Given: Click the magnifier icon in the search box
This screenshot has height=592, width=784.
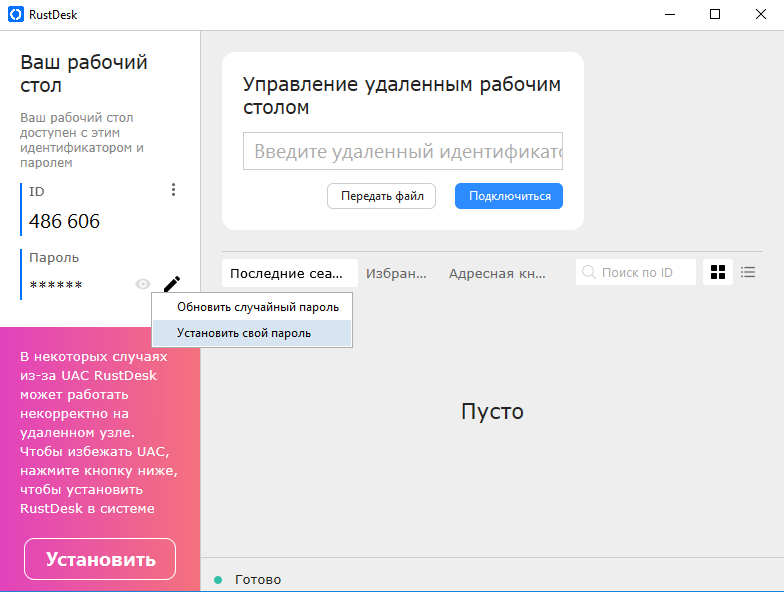Looking at the screenshot, I should 589,272.
